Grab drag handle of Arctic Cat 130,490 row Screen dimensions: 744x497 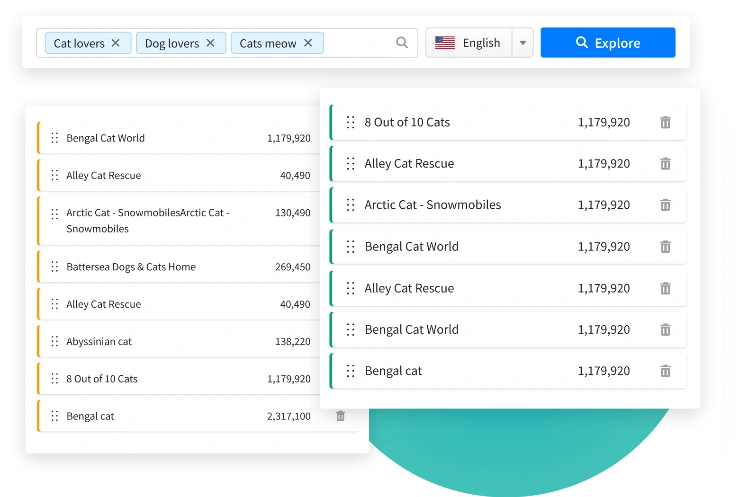(x=55, y=213)
